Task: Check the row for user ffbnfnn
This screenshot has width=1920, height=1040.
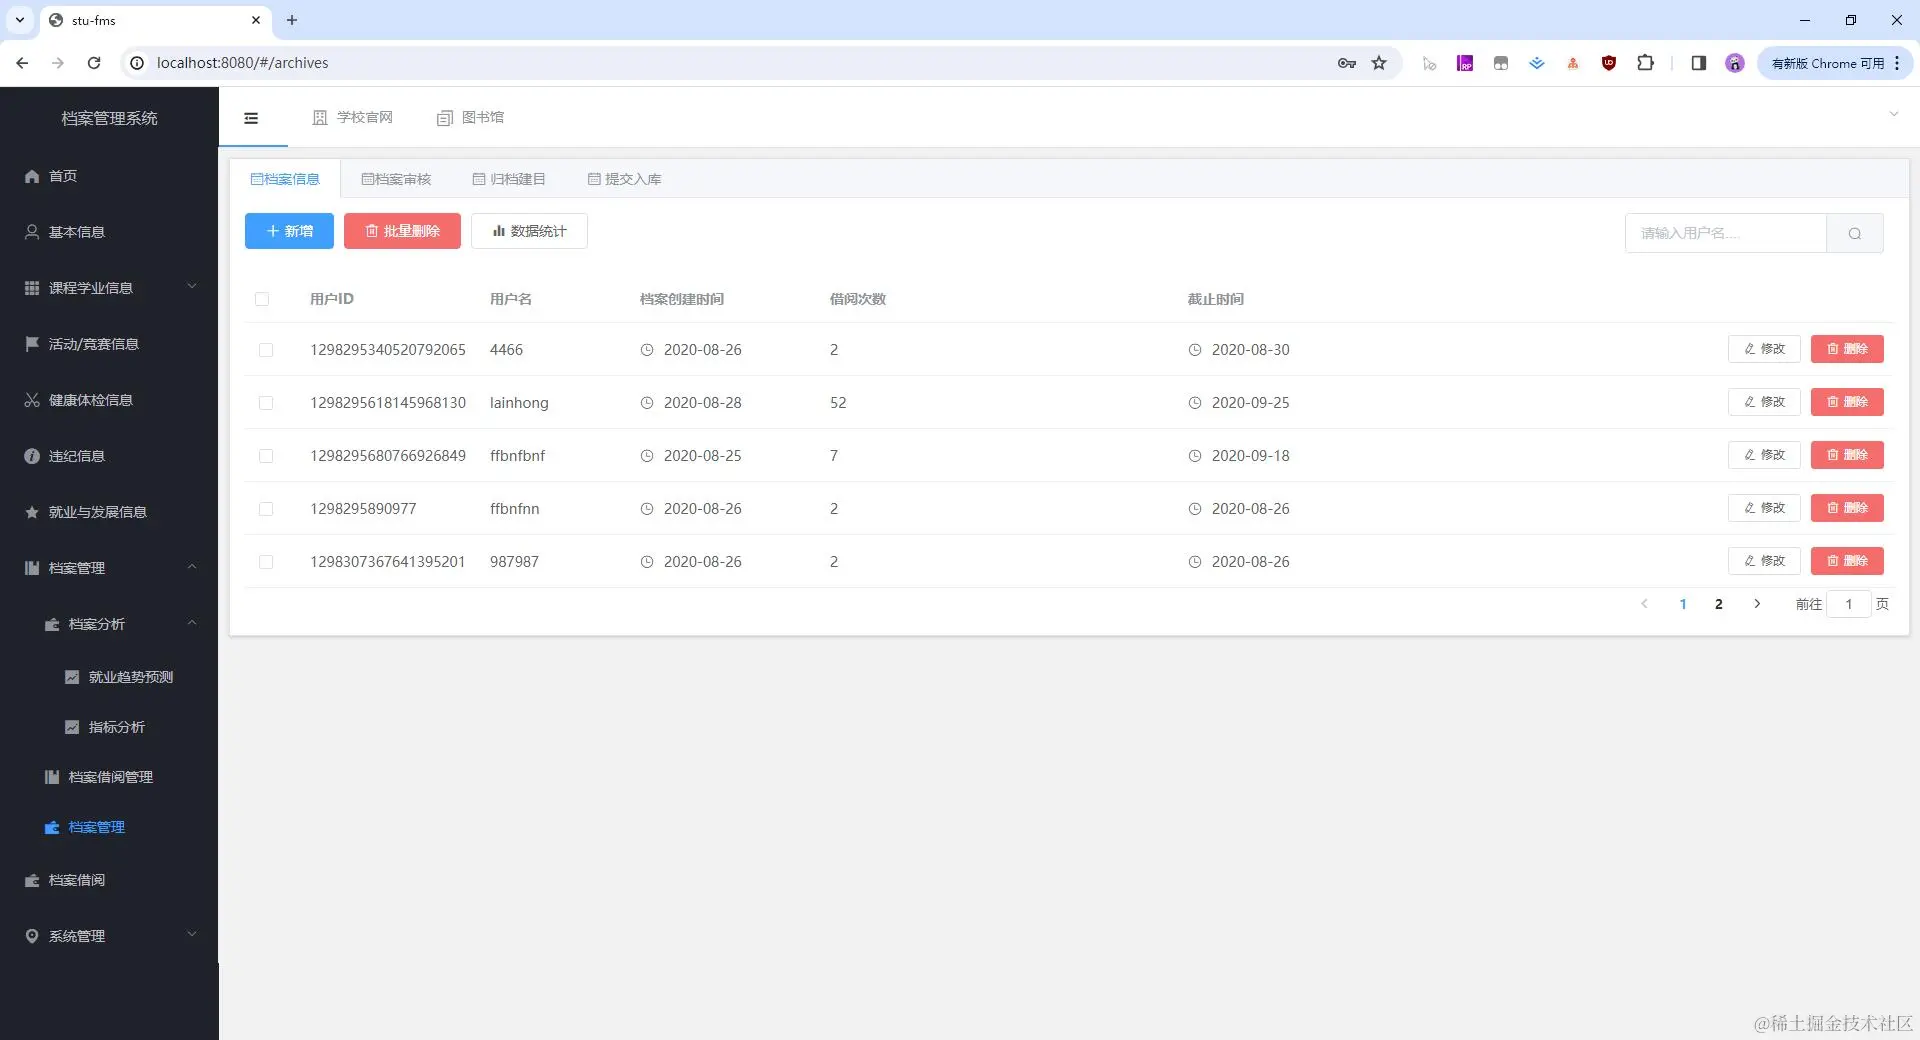Action: pyautogui.click(x=266, y=509)
